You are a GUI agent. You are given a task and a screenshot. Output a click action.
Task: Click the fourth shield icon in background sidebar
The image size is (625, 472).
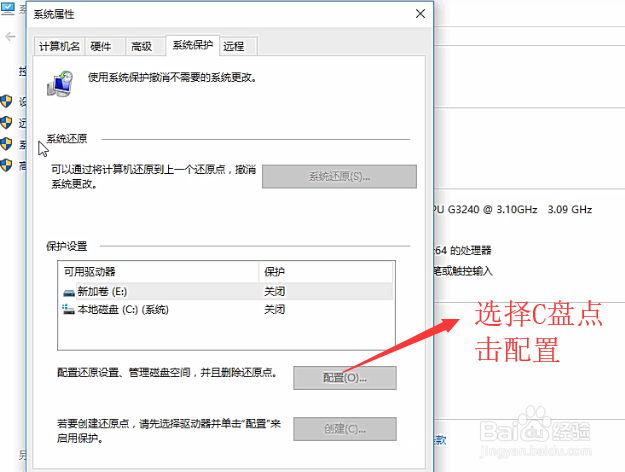6,165
